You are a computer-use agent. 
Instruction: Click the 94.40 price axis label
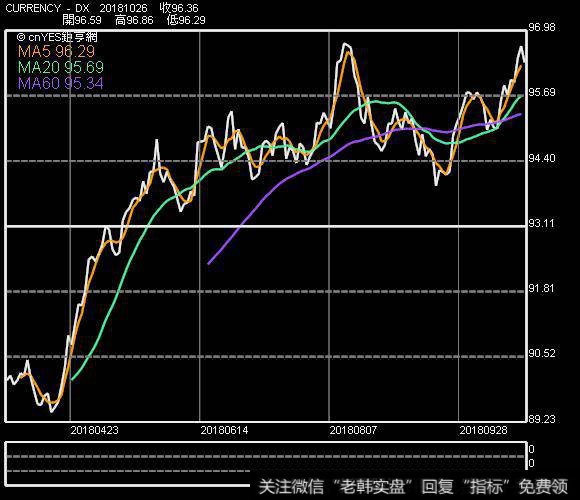(x=542, y=158)
